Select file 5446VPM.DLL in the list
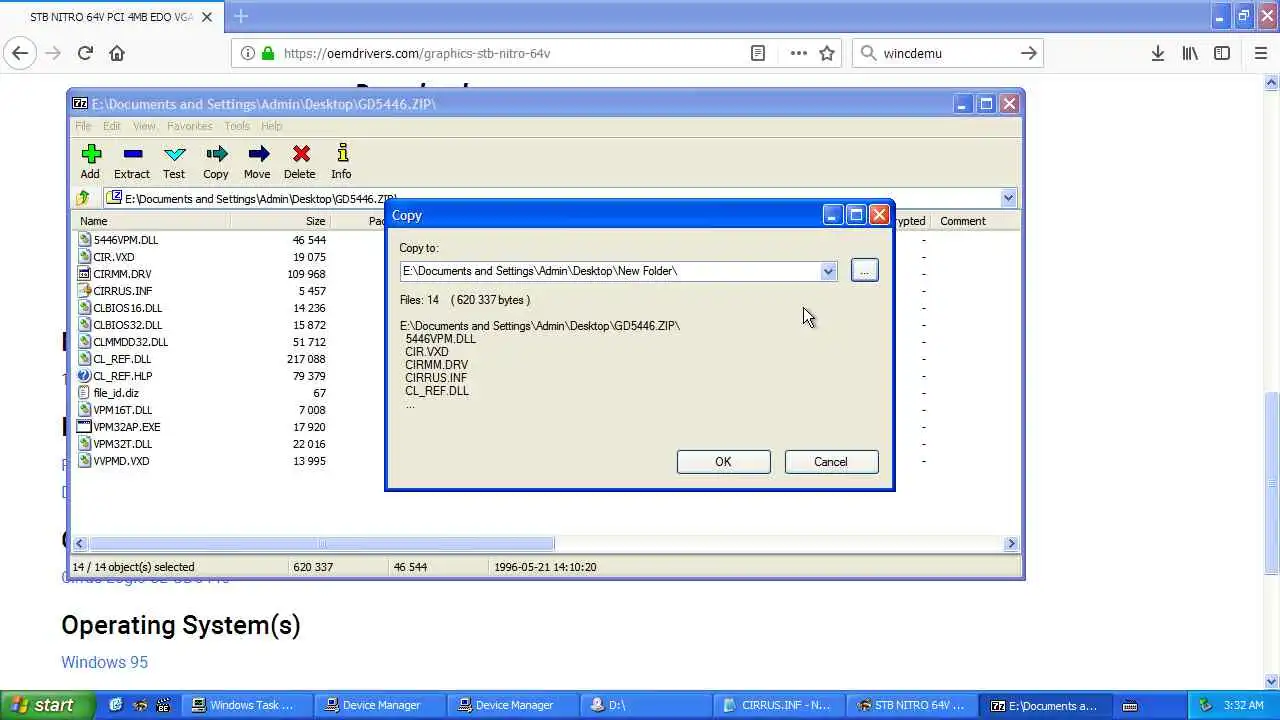This screenshot has width=1280, height=720. point(126,240)
